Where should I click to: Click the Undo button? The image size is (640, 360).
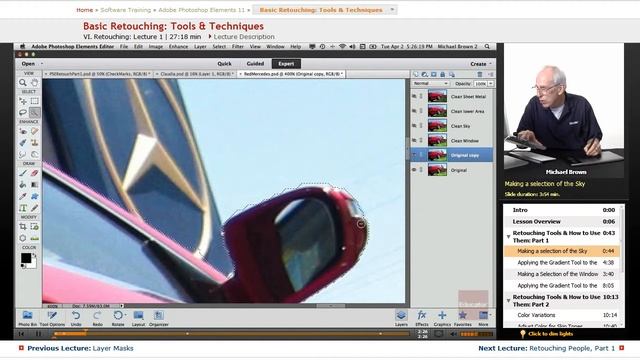[76, 318]
